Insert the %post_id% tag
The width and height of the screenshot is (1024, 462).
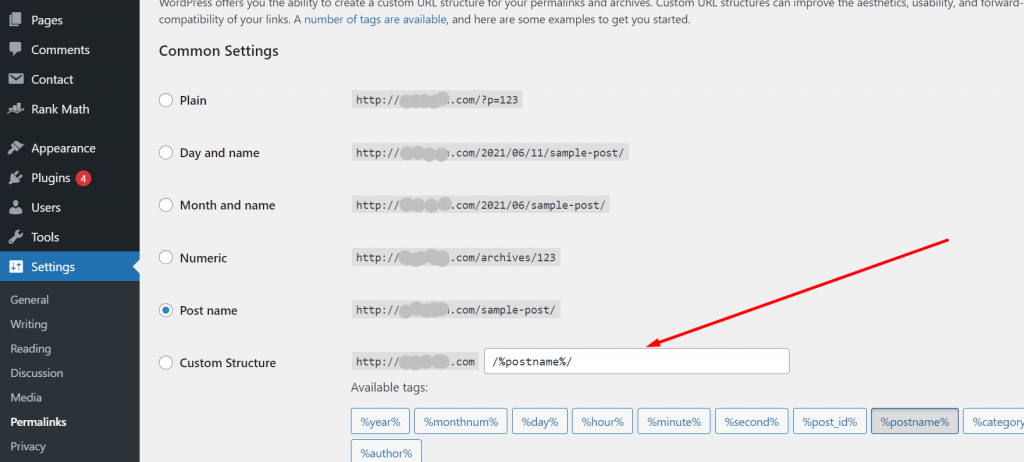[x=829, y=421]
